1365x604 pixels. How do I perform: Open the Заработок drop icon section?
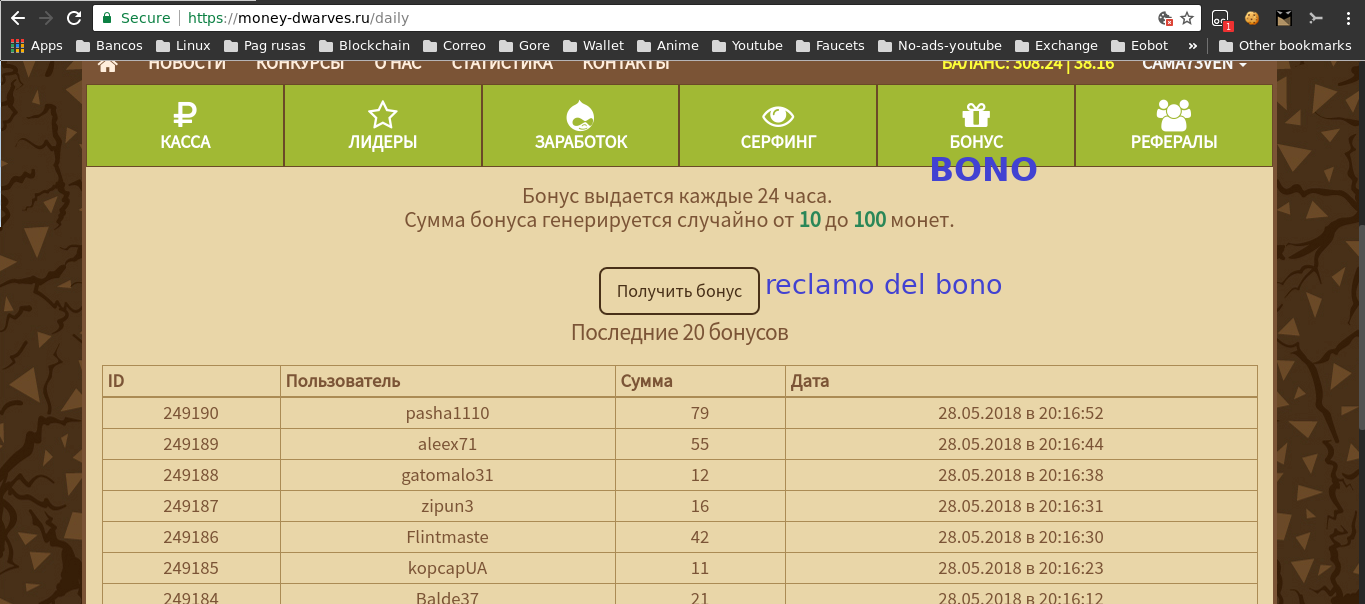[x=581, y=125]
